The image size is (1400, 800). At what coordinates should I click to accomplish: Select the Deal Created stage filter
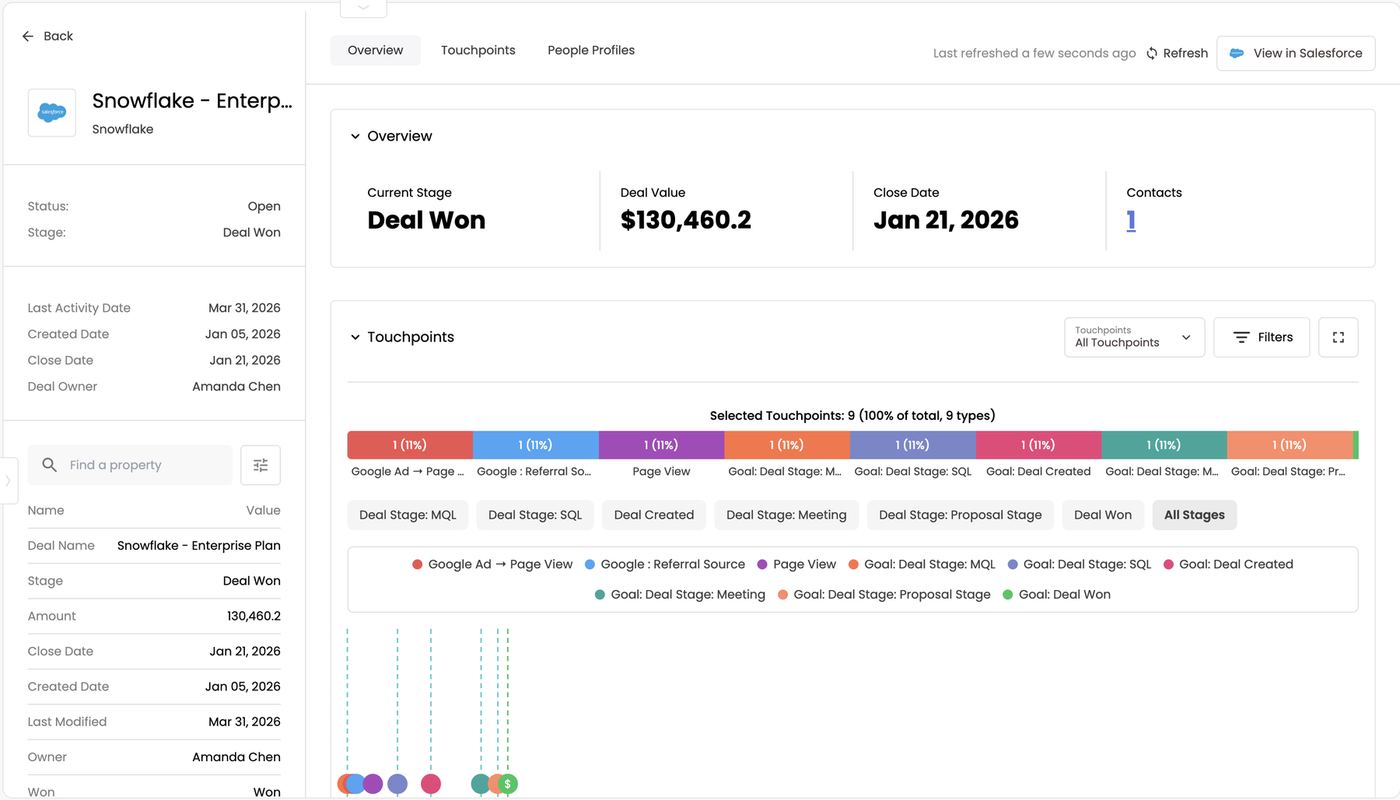coord(654,515)
